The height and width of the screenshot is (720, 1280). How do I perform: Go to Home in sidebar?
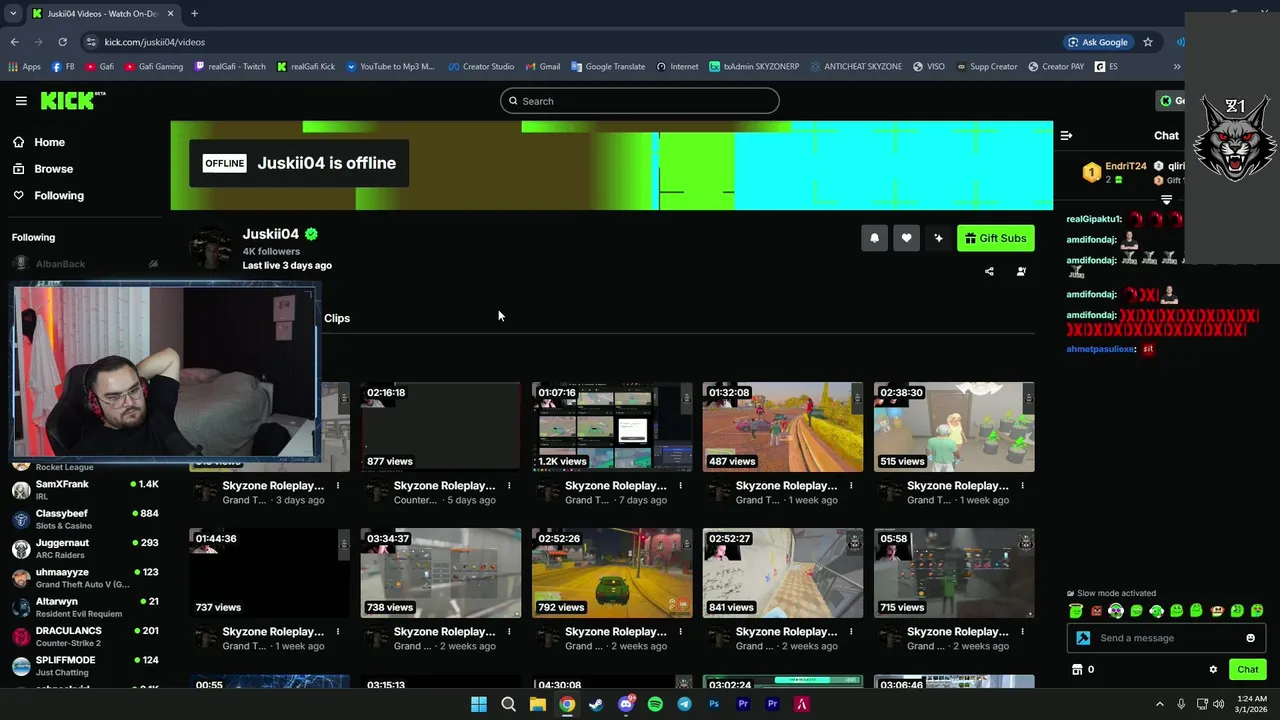tap(49, 142)
